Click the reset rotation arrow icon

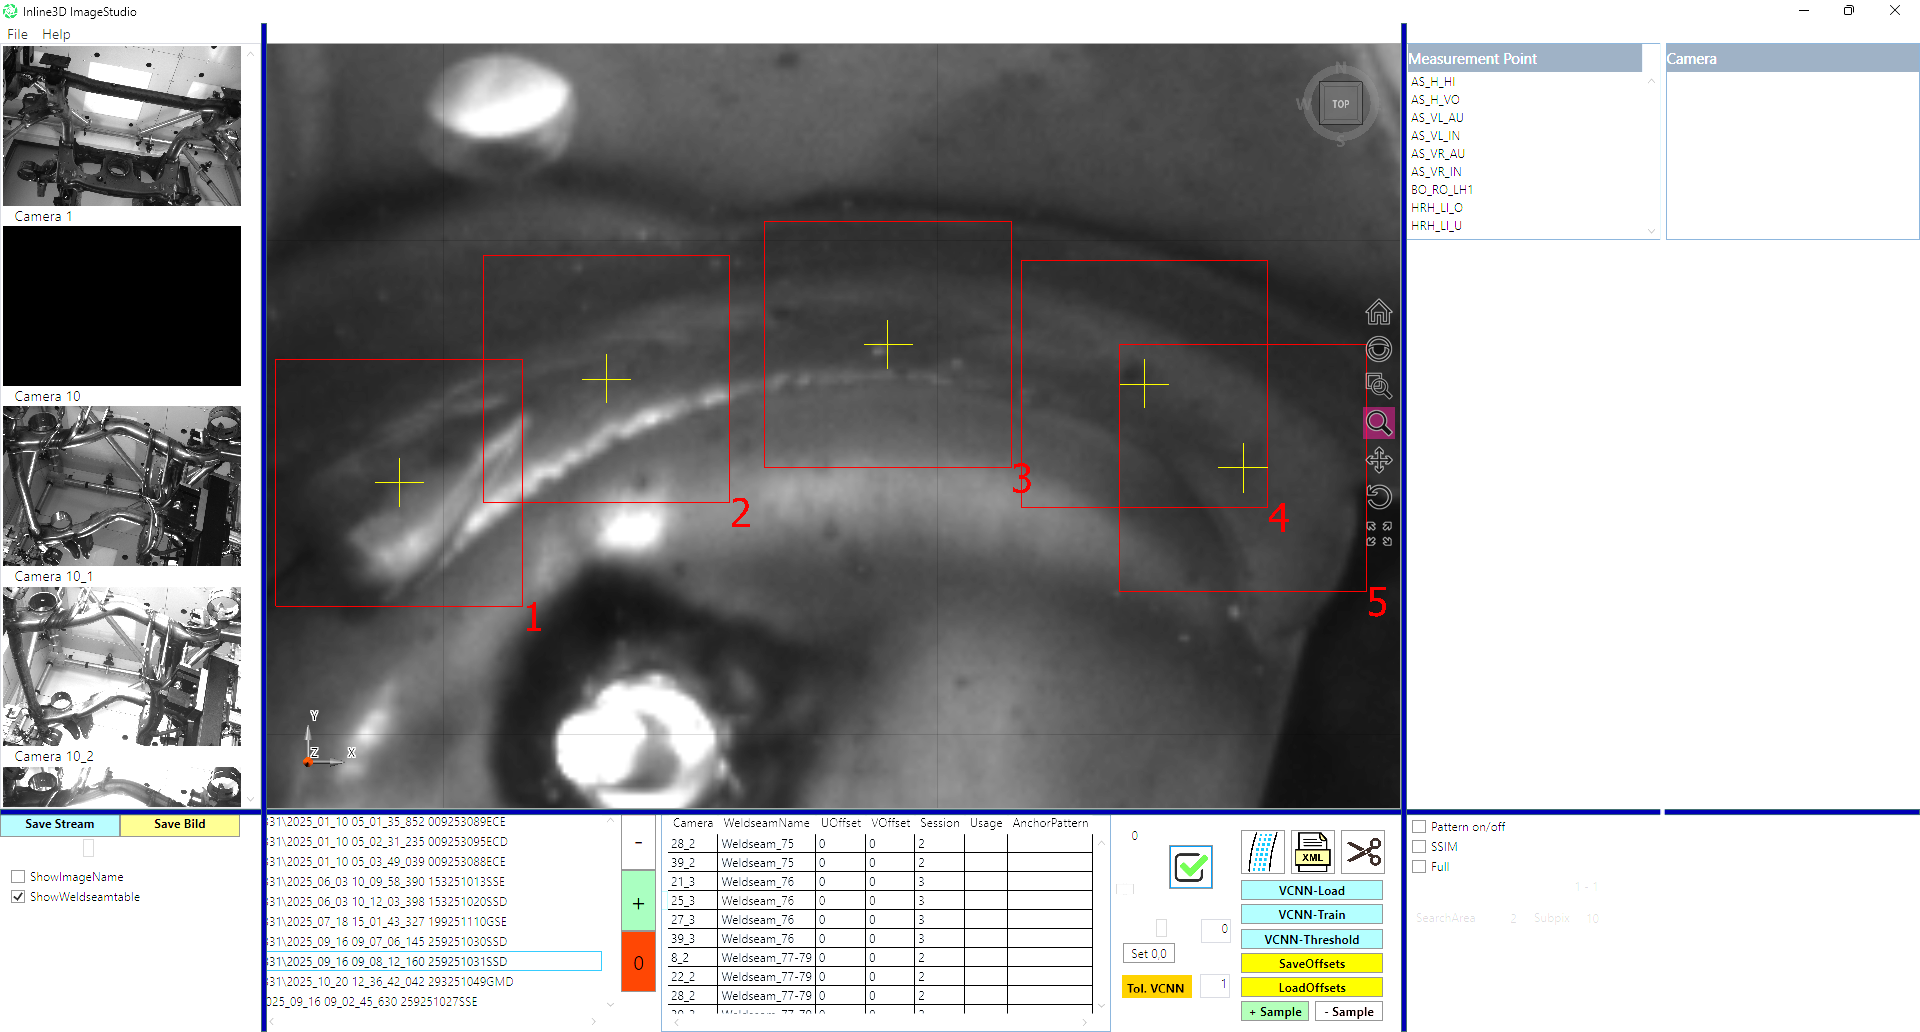pos(1378,497)
